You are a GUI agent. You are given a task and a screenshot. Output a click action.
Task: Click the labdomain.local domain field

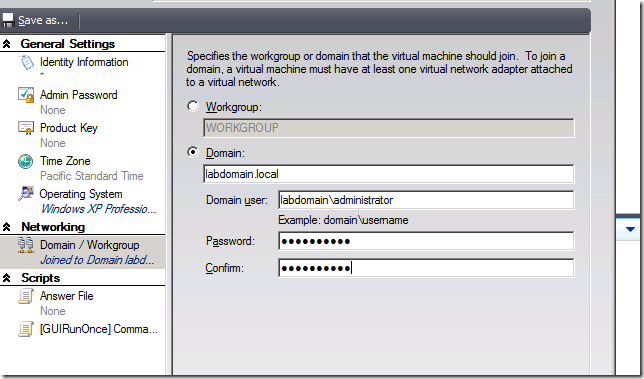tap(389, 174)
